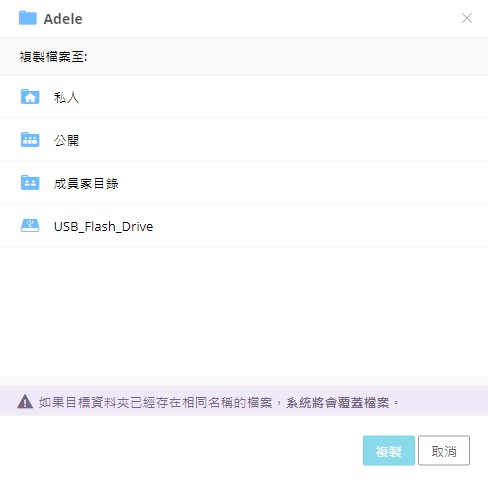Viewport: 488px width, 483px height.
Task: Click the shared folder icon for 公開
Action: (30, 139)
